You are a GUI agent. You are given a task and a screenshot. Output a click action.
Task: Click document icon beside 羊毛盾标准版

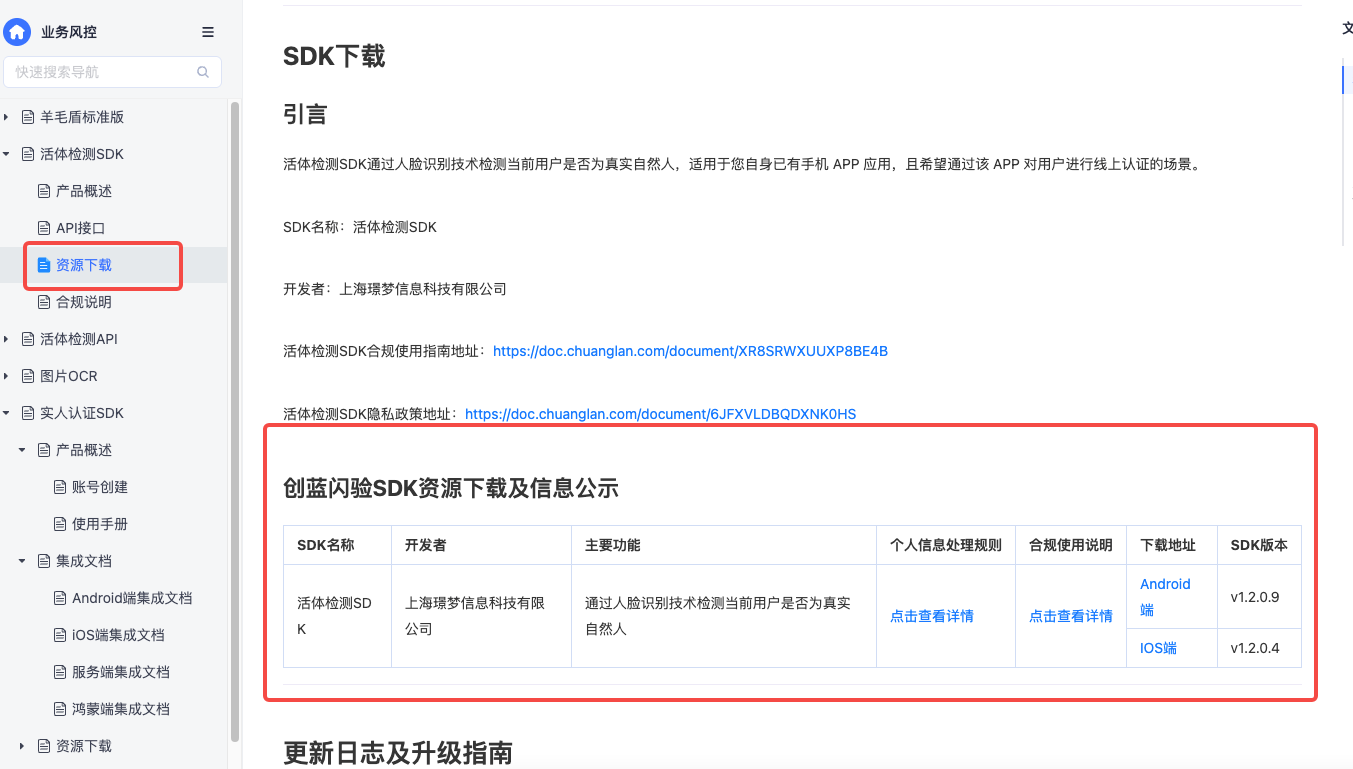28,117
